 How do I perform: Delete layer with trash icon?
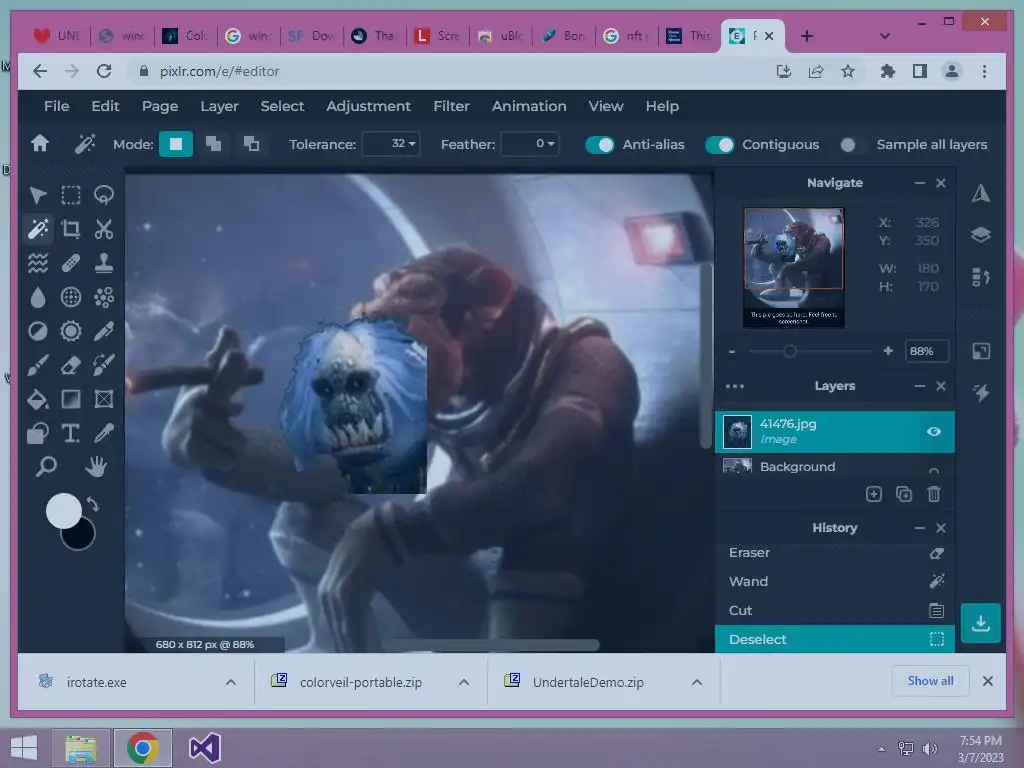point(934,494)
